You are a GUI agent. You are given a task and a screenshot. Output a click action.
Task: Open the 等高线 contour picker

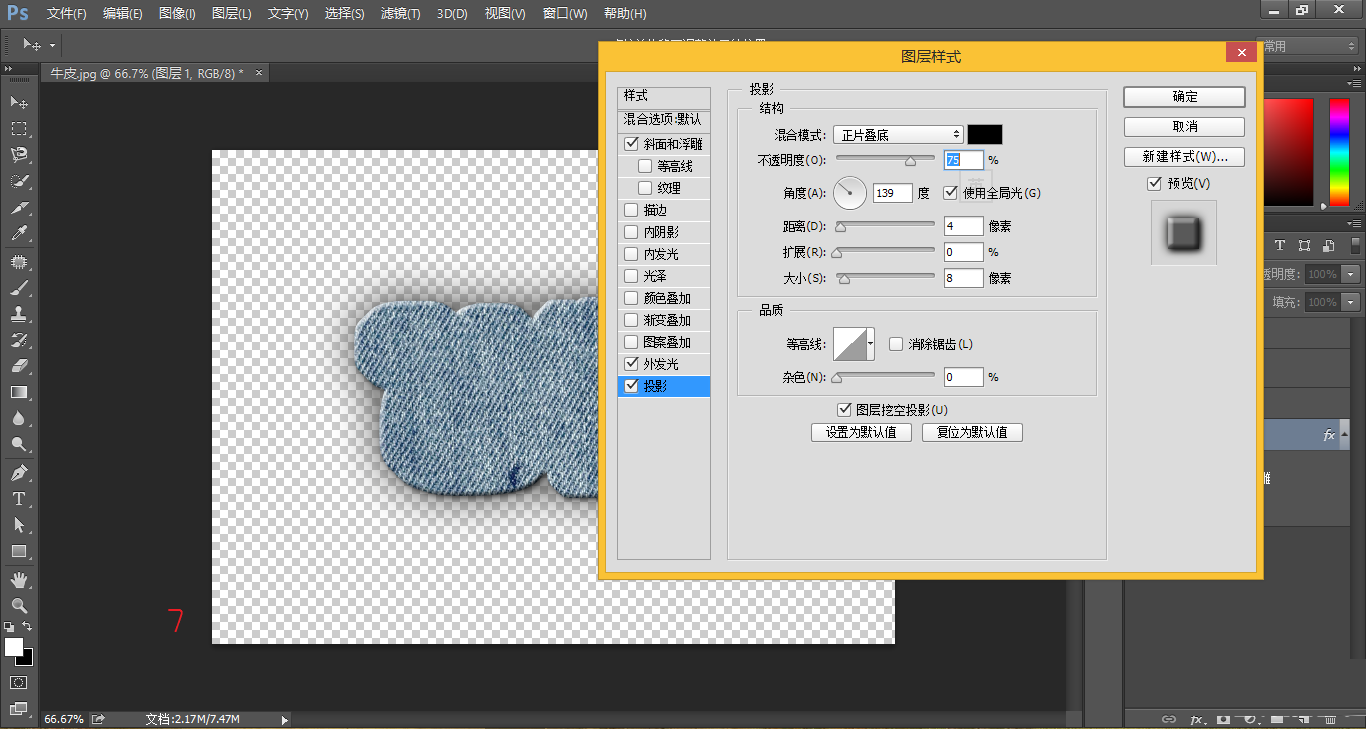point(868,343)
